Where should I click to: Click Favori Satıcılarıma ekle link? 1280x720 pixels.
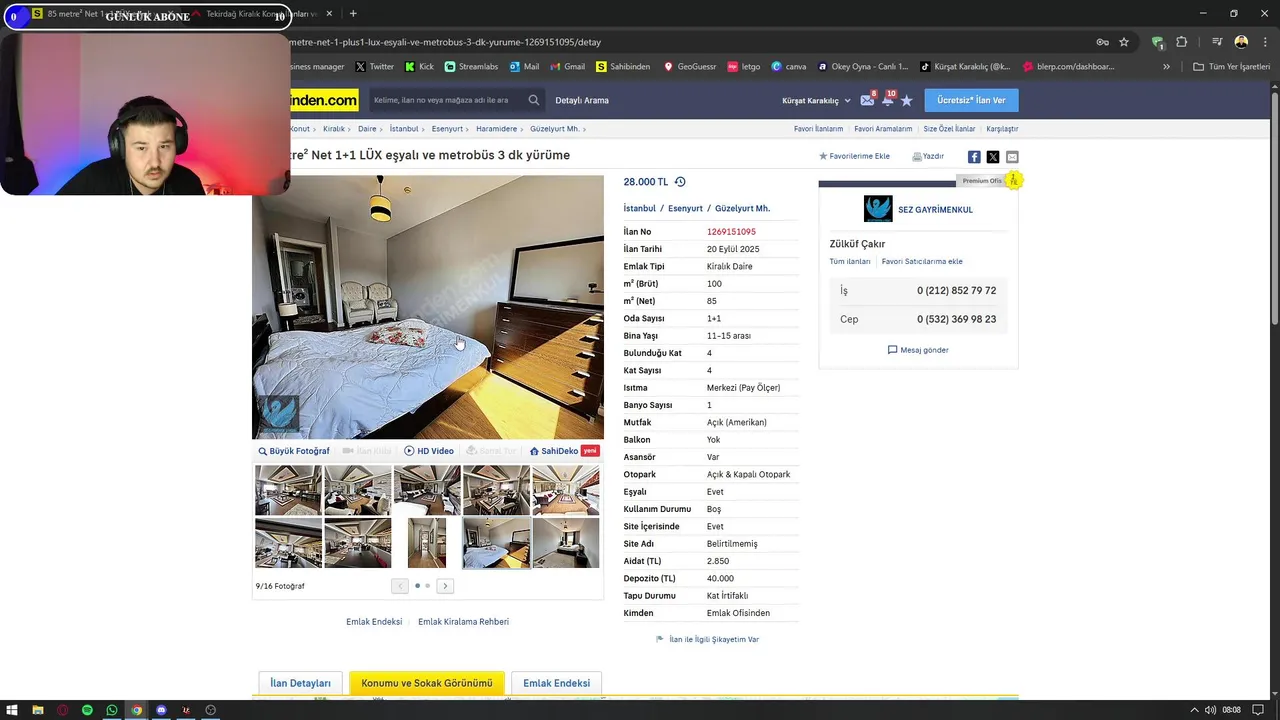pos(922,262)
